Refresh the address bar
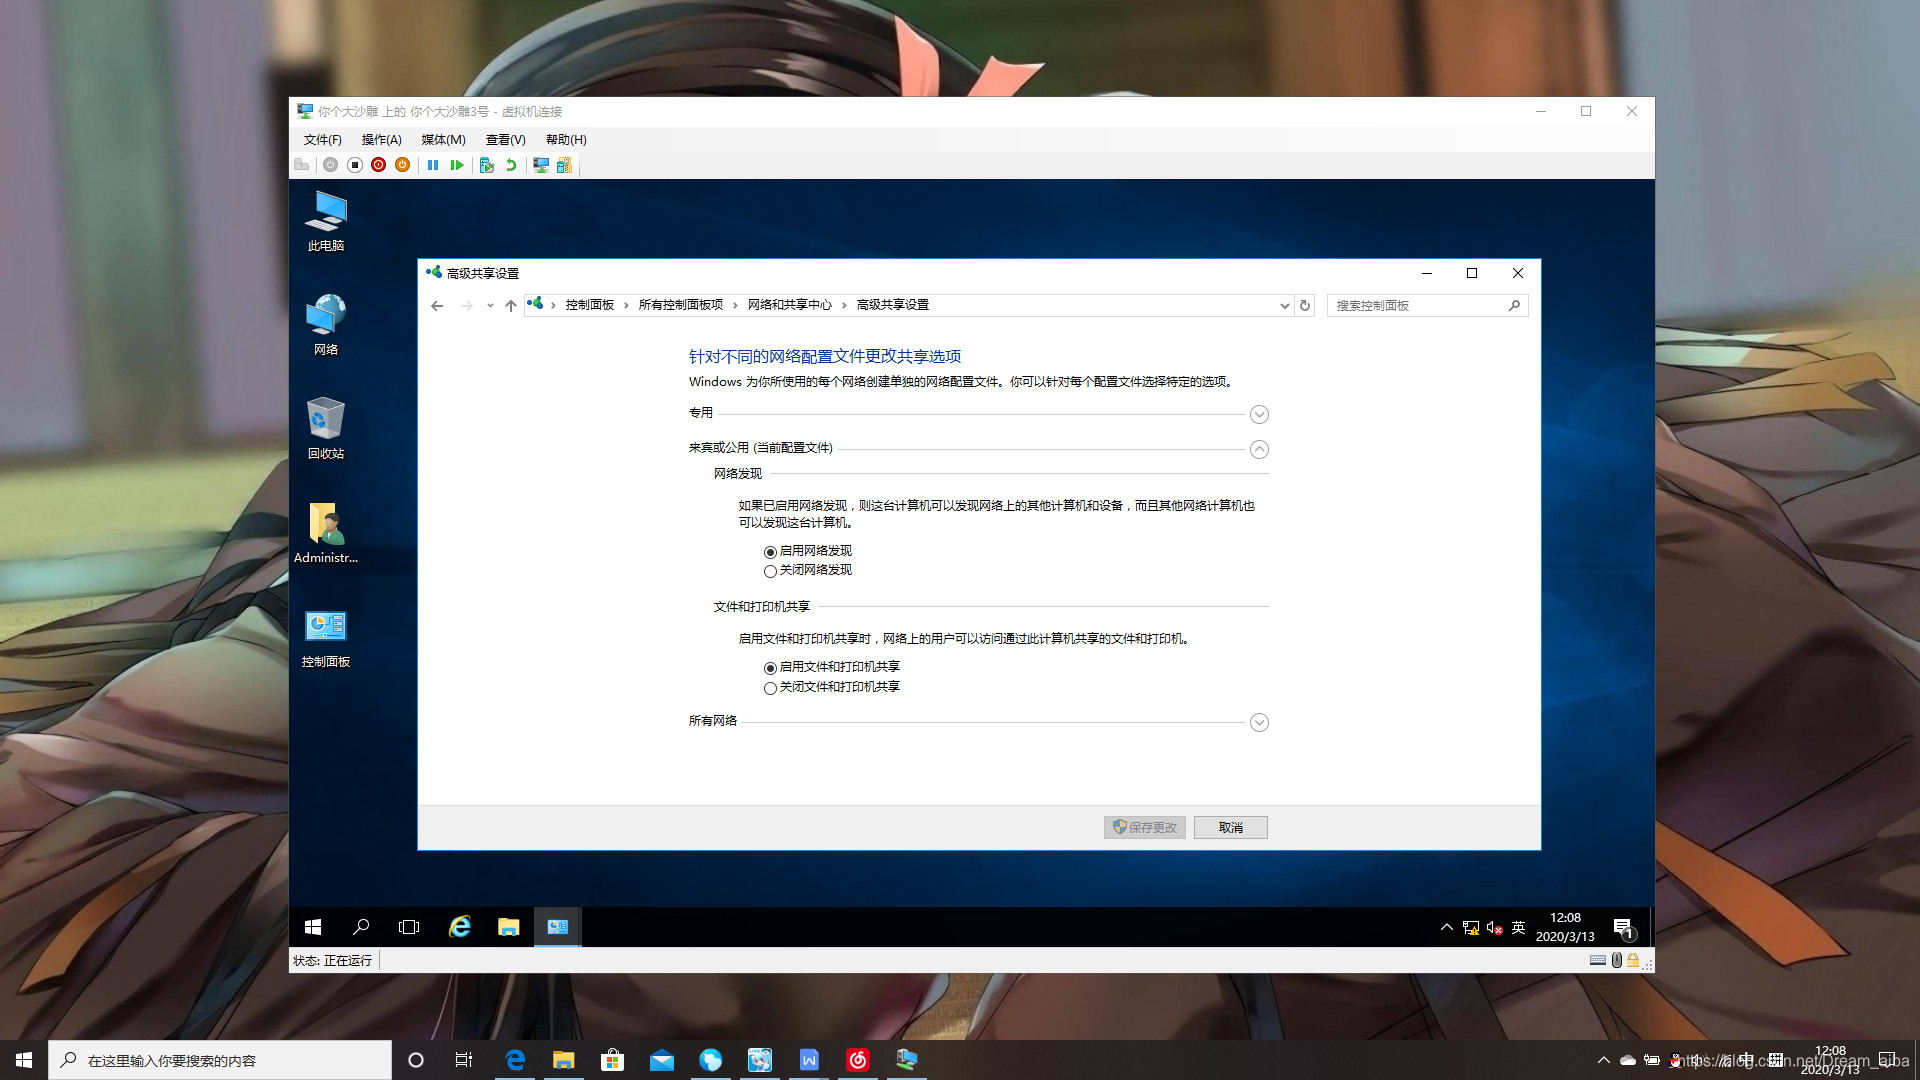 pyautogui.click(x=1305, y=306)
